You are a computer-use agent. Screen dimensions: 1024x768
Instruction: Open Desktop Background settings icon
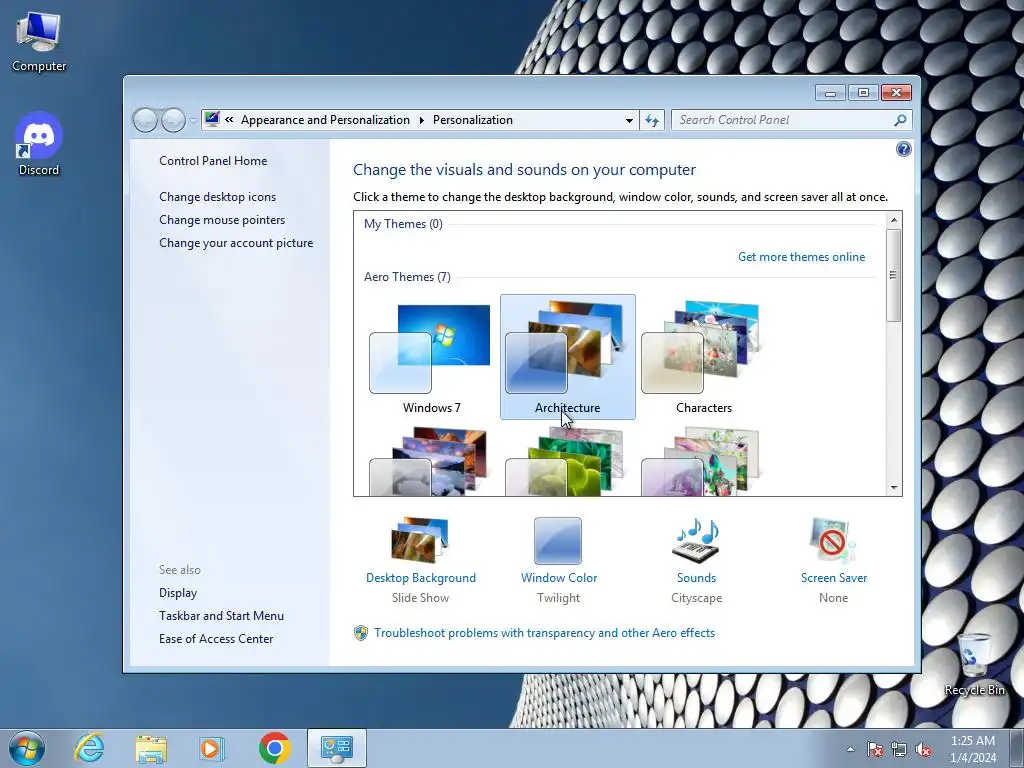pos(420,540)
